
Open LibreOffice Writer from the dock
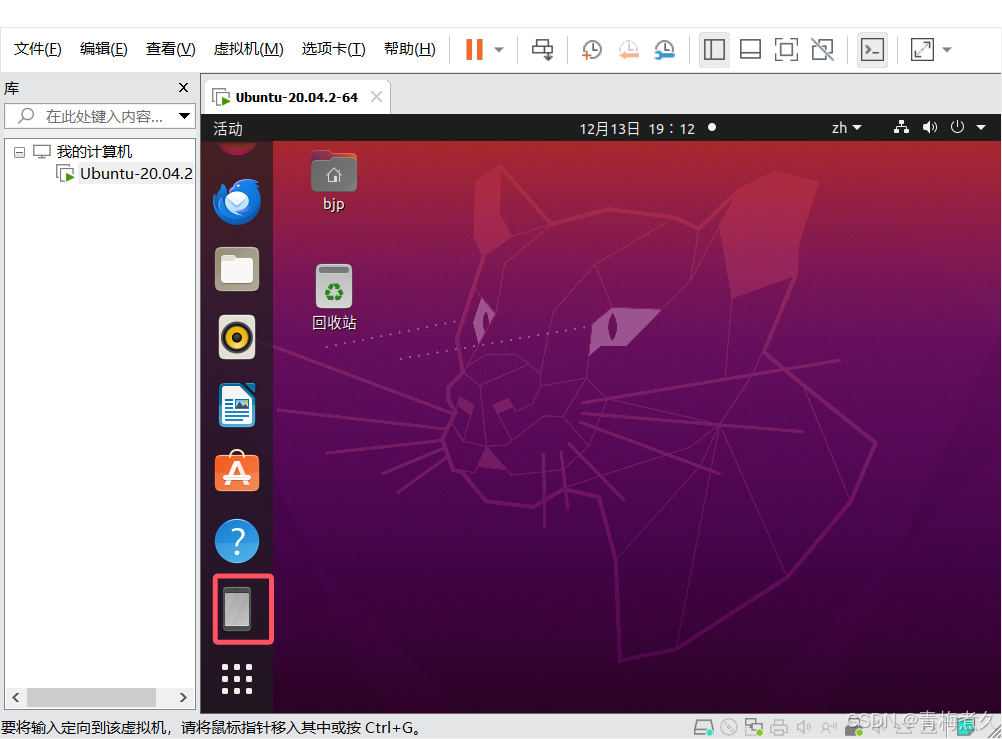(237, 405)
